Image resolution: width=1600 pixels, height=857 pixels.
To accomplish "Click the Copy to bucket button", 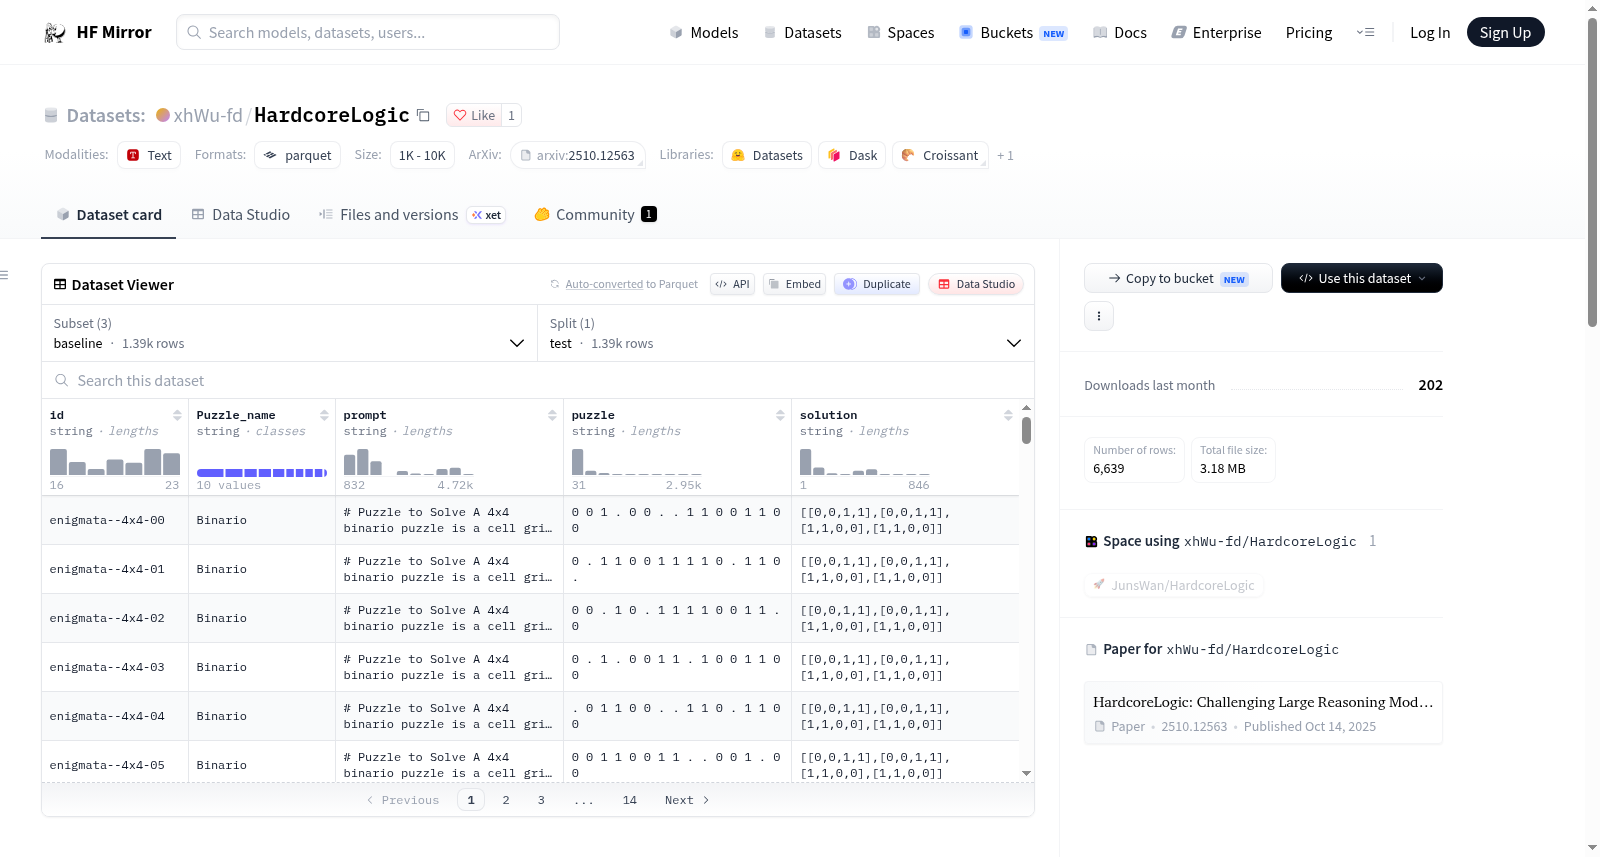I will [1178, 278].
